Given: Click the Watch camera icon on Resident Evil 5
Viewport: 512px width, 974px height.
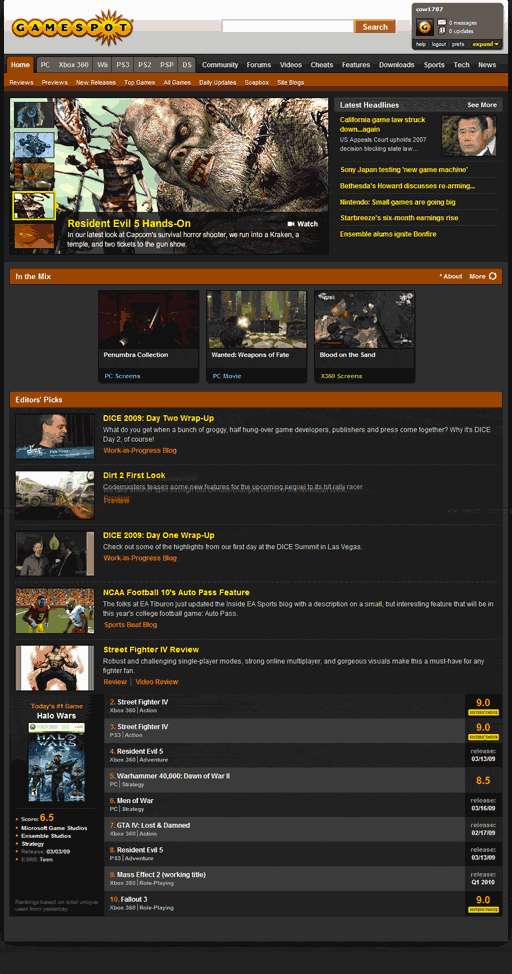Looking at the screenshot, I should 291,224.
